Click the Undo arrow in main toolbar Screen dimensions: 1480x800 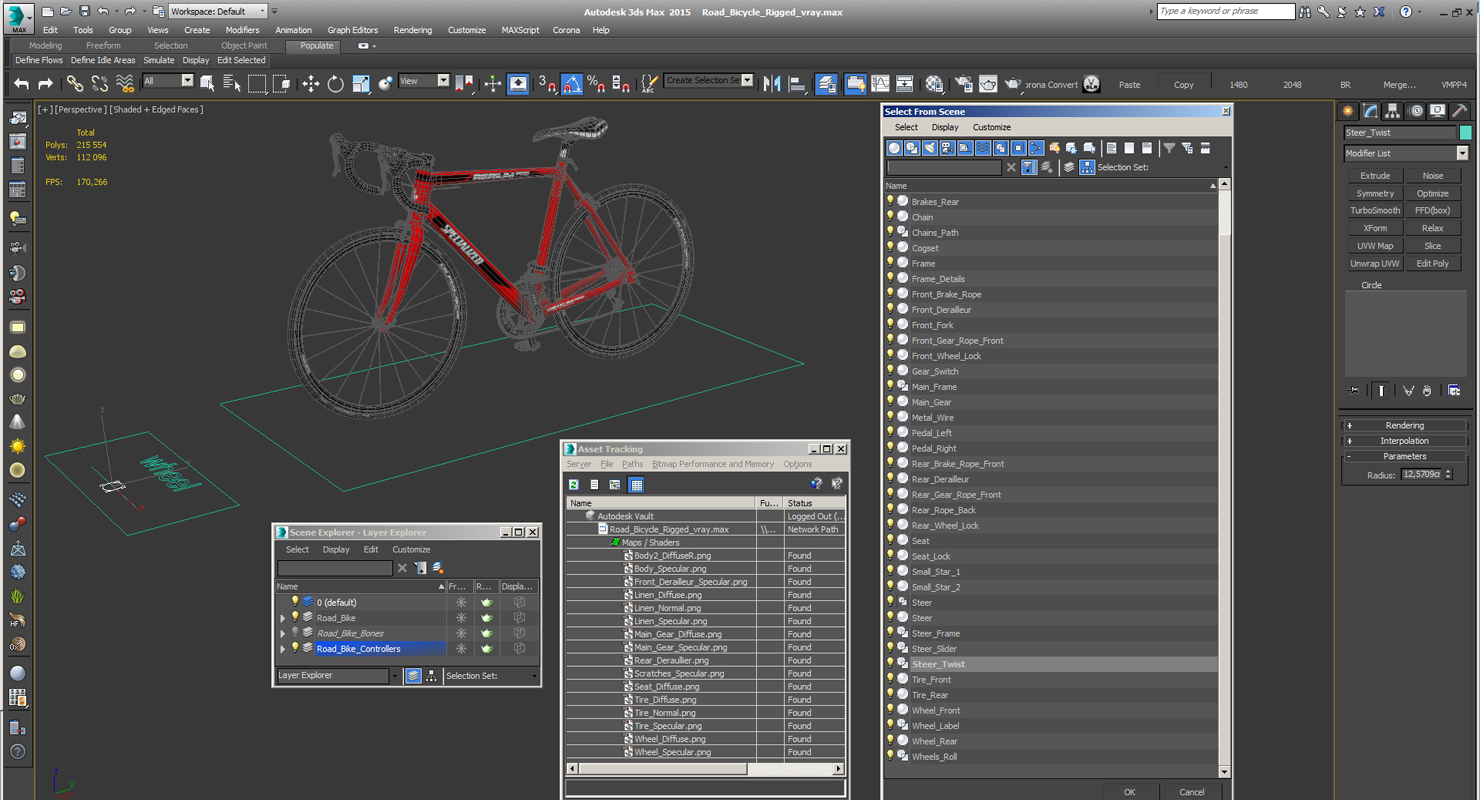(21, 84)
